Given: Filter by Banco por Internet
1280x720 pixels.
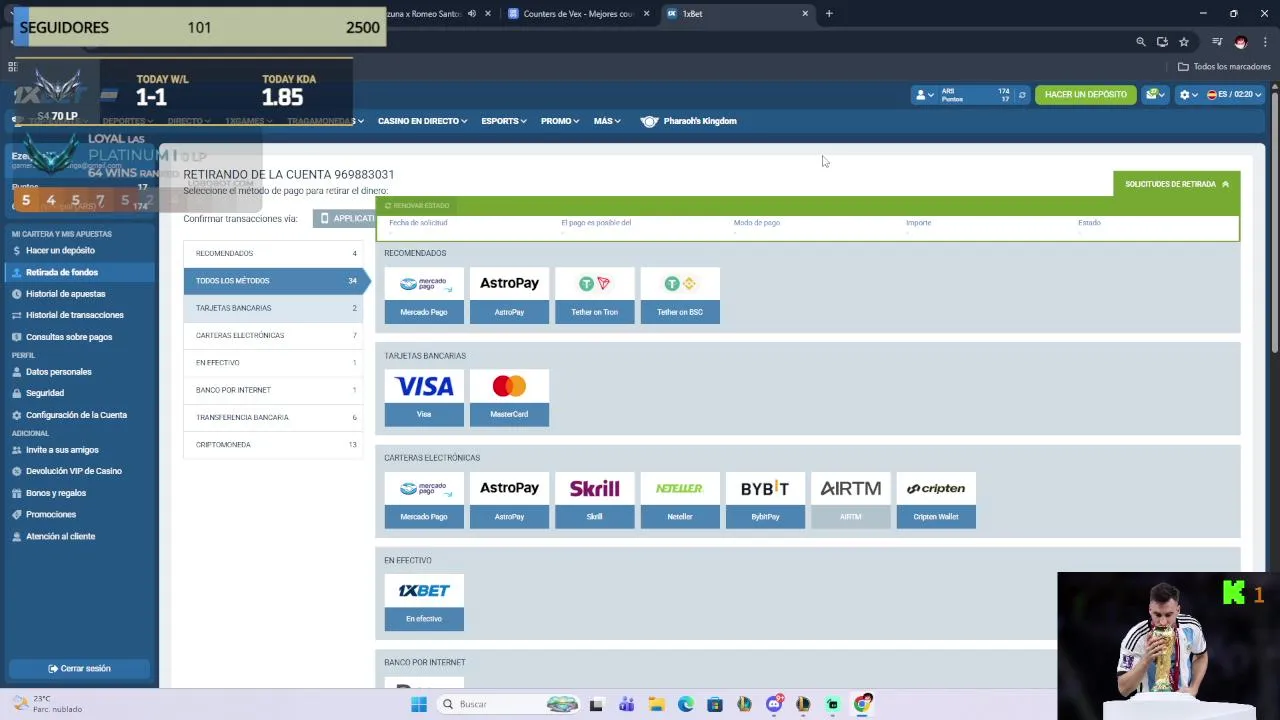Looking at the screenshot, I should 275,390.
